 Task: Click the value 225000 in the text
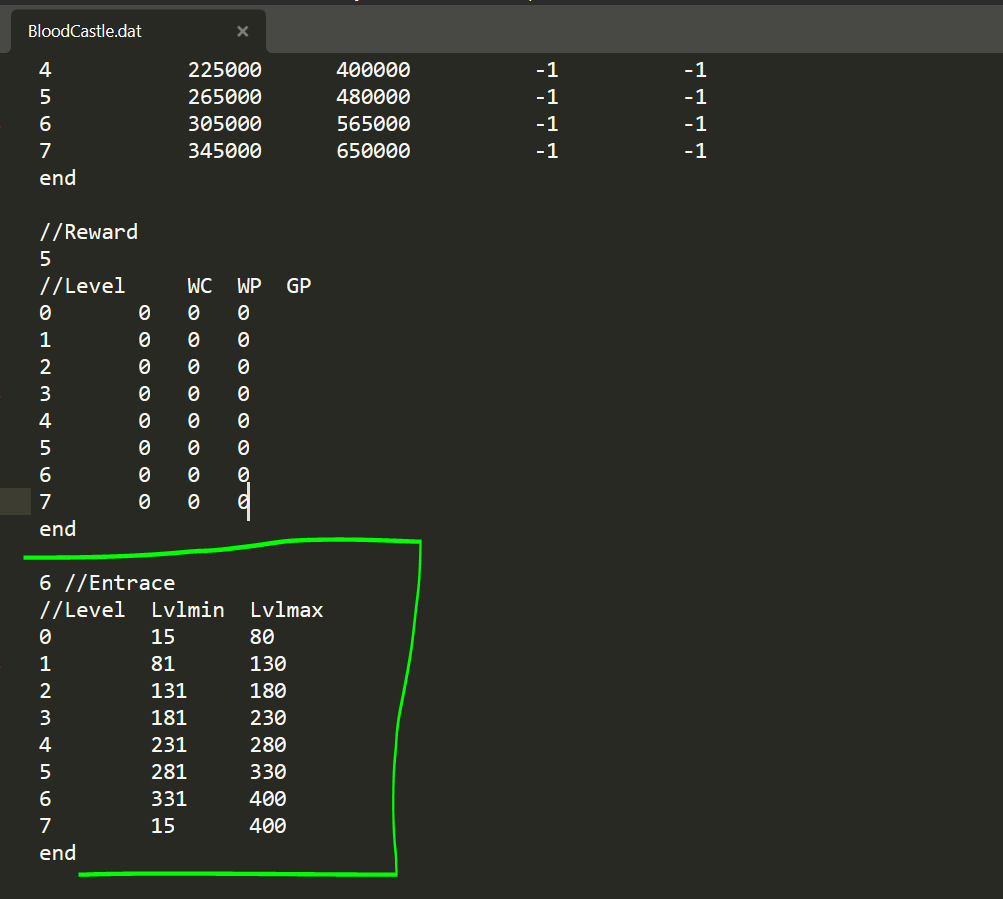(225, 70)
